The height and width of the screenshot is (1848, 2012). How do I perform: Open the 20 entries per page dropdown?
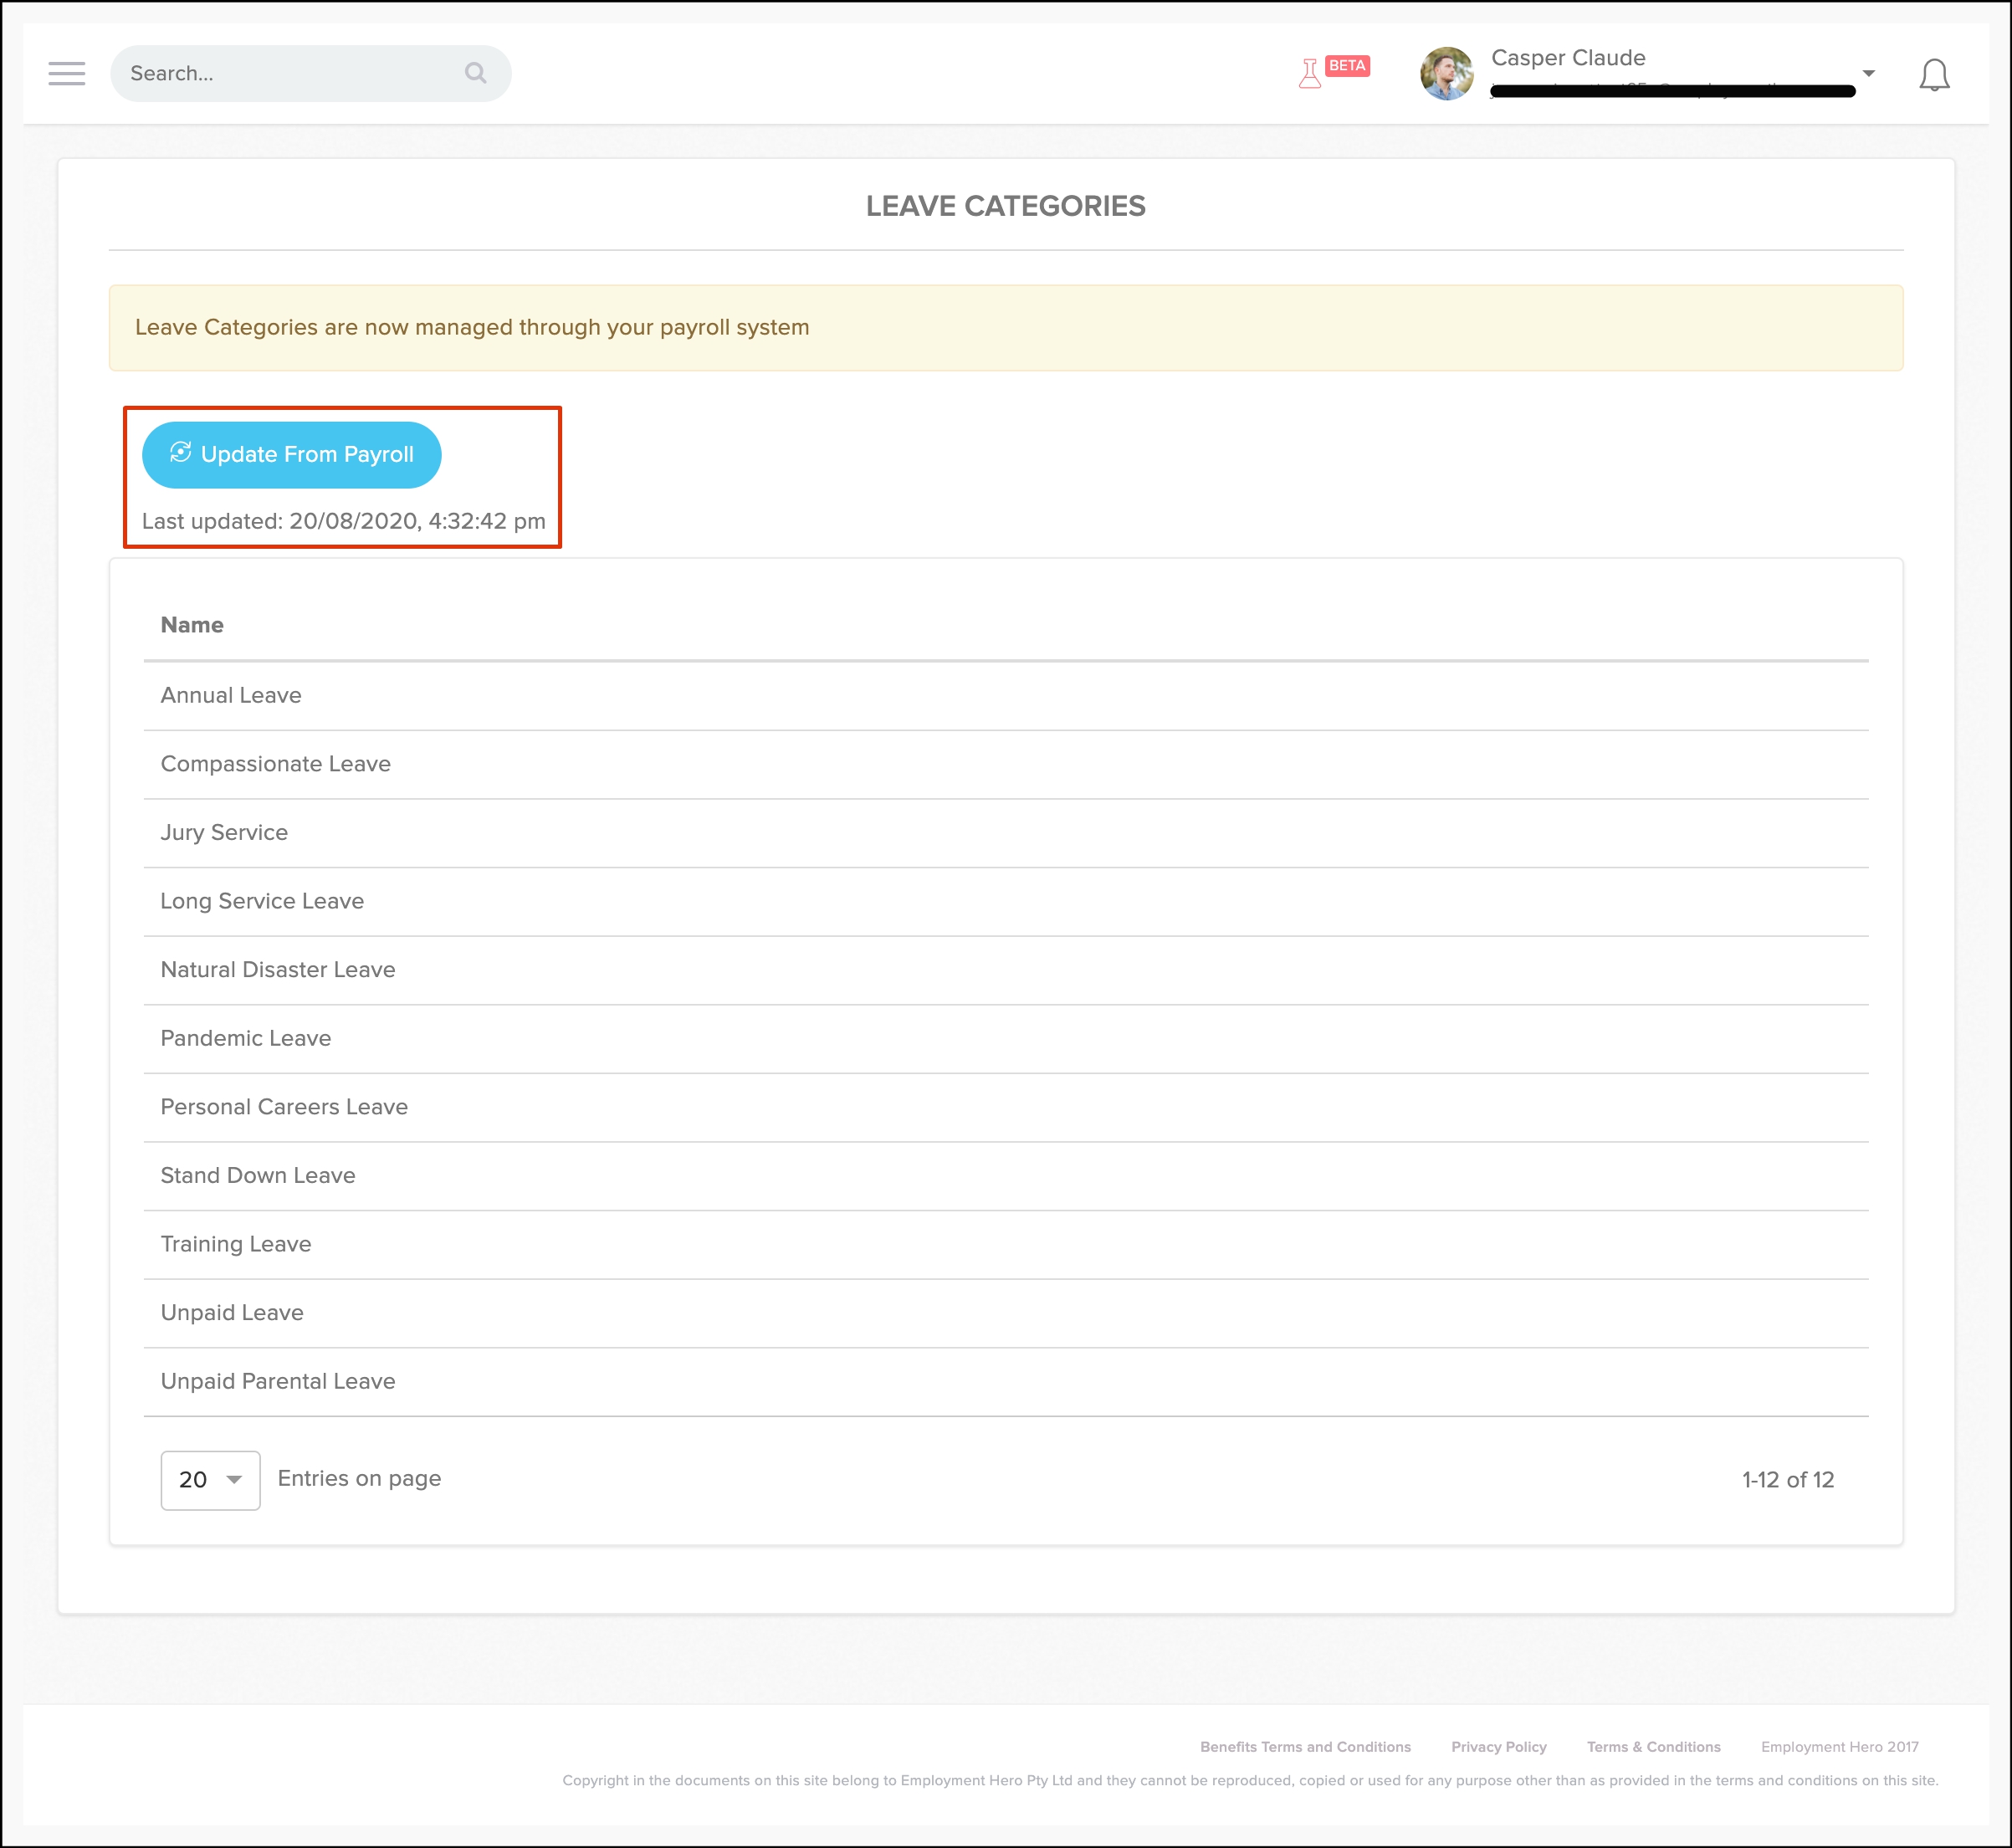pyautogui.click(x=210, y=1480)
